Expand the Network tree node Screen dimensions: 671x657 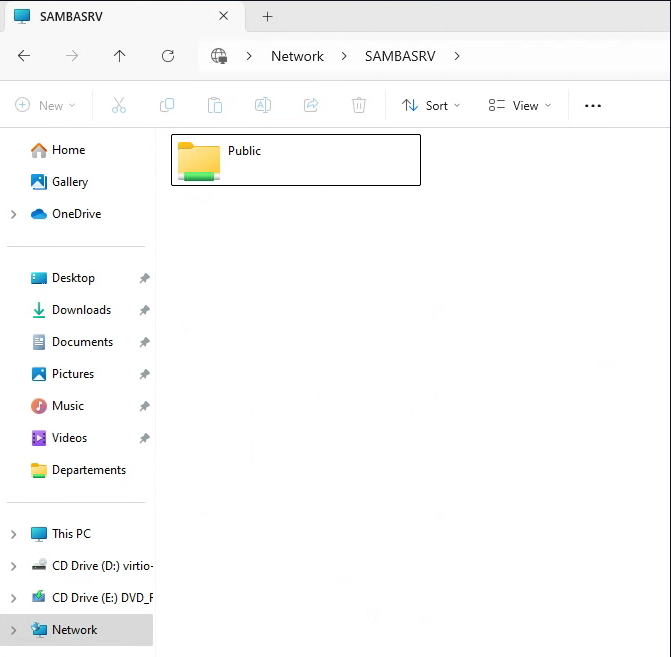click(x=13, y=630)
